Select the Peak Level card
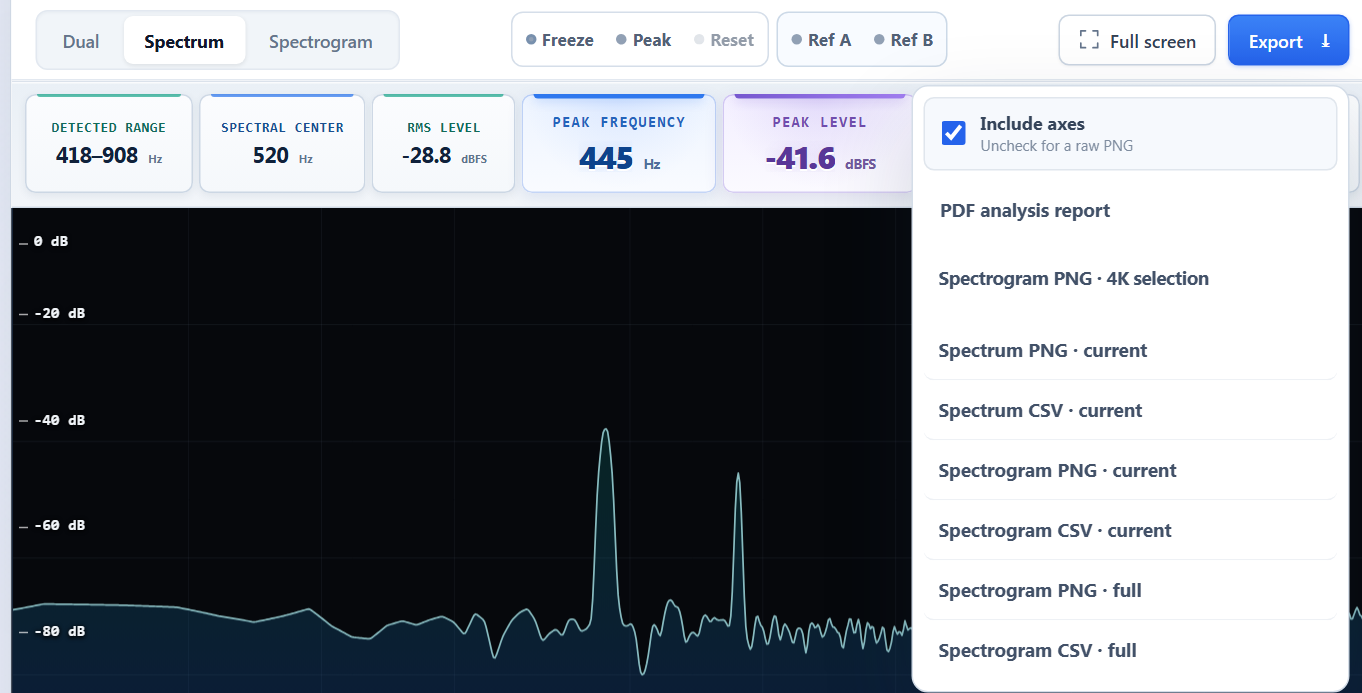The image size is (1362, 693). click(818, 143)
